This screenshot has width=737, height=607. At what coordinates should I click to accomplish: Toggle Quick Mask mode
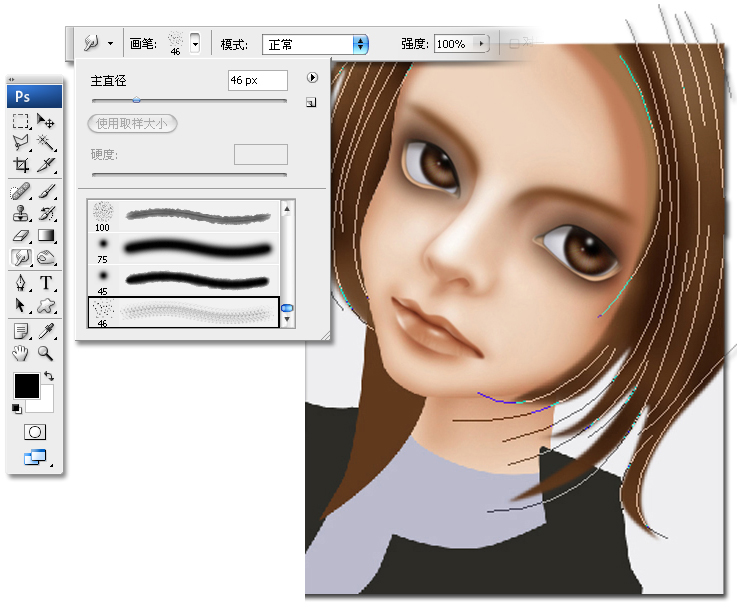pyautogui.click(x=35, y=432)
